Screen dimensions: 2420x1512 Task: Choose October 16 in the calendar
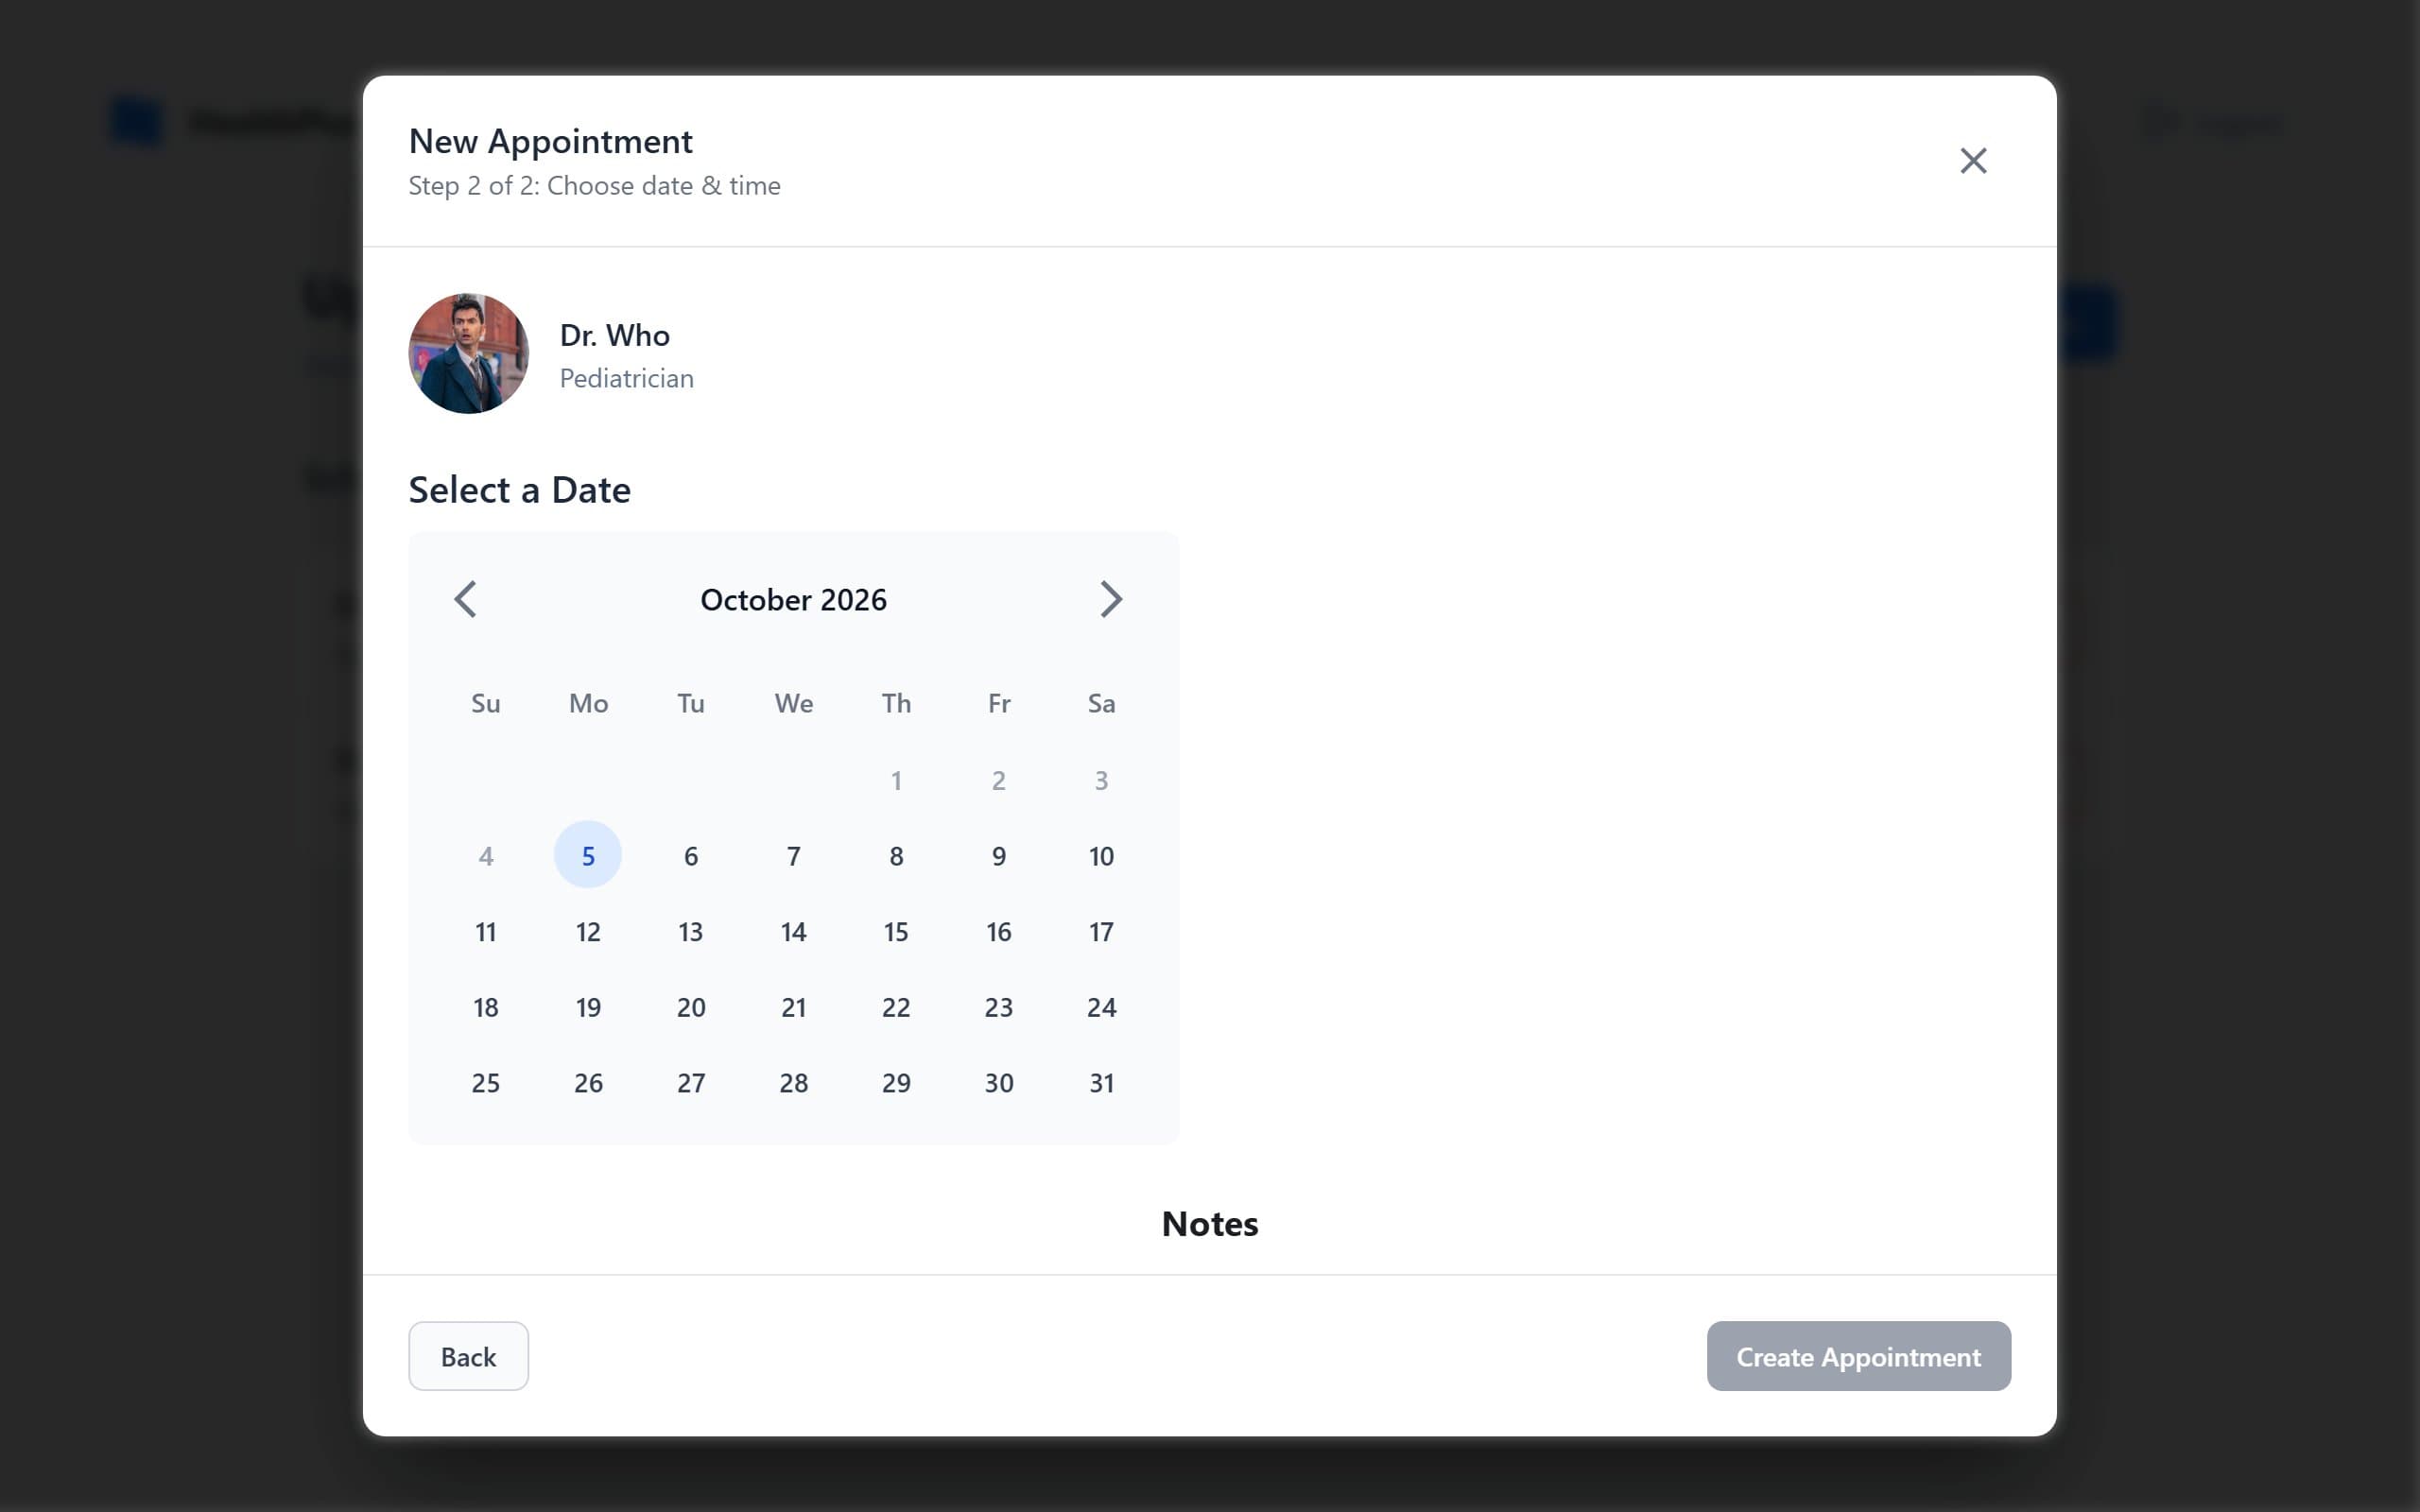pyautogui.click(x=999, y=931)
